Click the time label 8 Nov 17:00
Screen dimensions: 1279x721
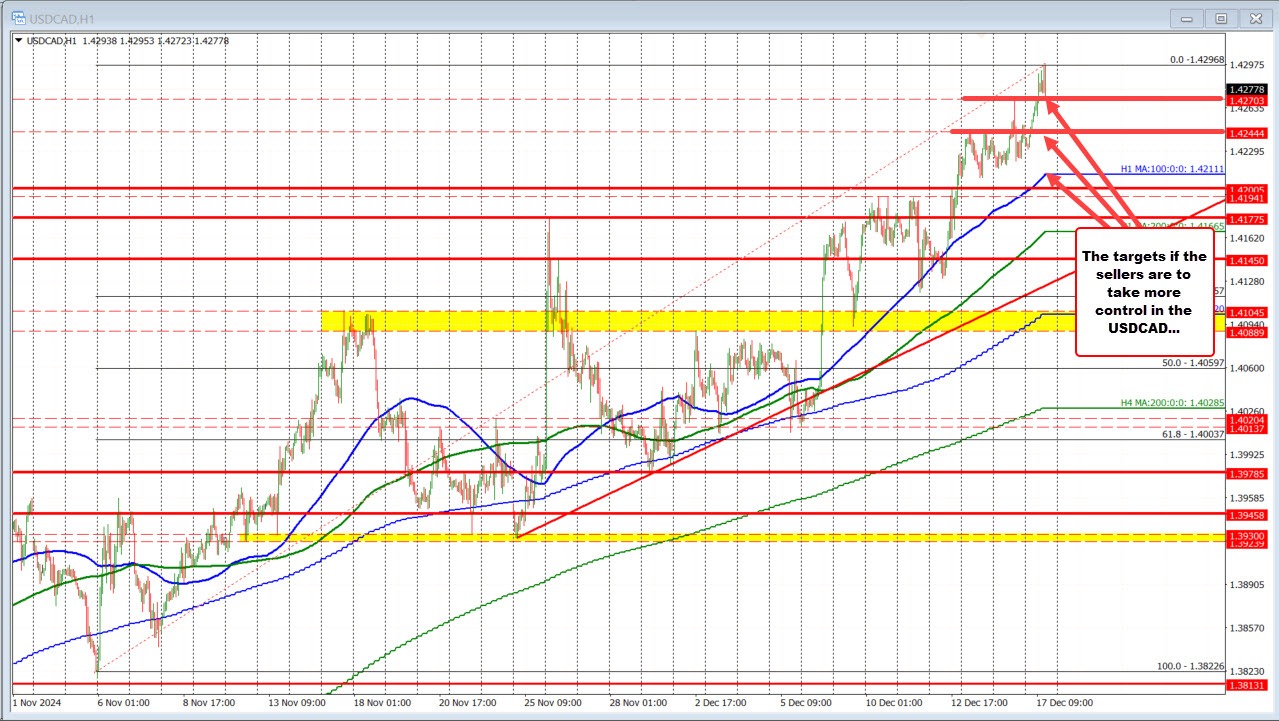(x=208, y=704)
